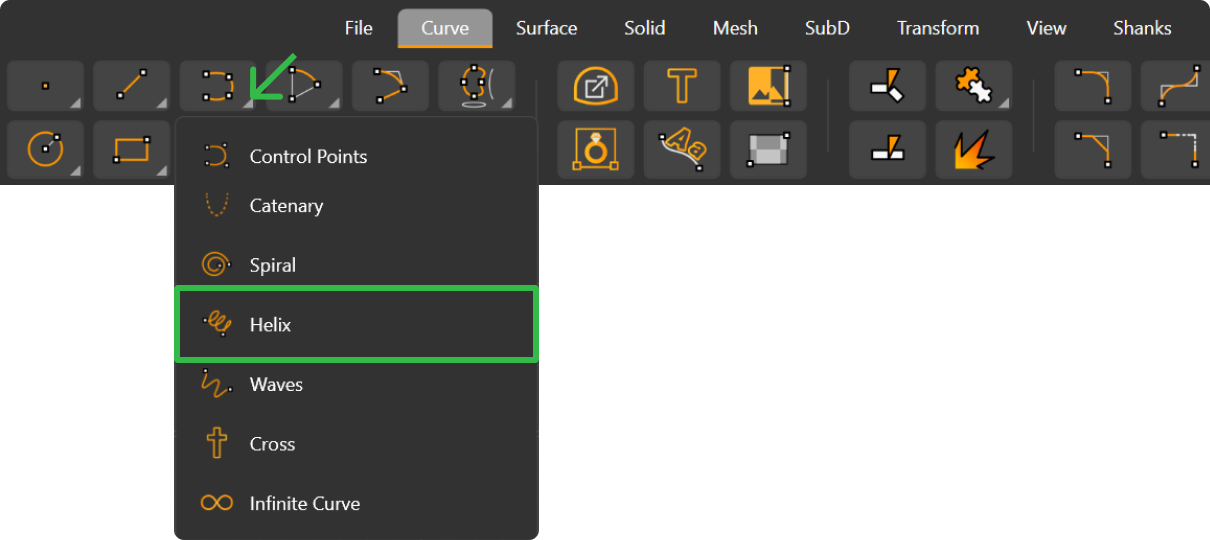Screen dimensions: 1210x540
Task: Click the Text on curve icon
Action: (x=682, y=150)
